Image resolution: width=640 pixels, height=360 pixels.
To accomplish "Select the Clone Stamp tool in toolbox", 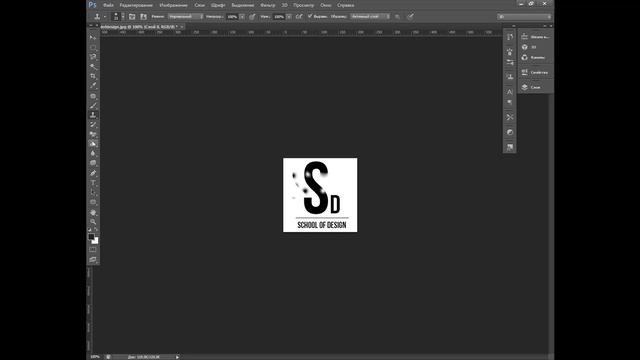I will click(x=93, y=115).
